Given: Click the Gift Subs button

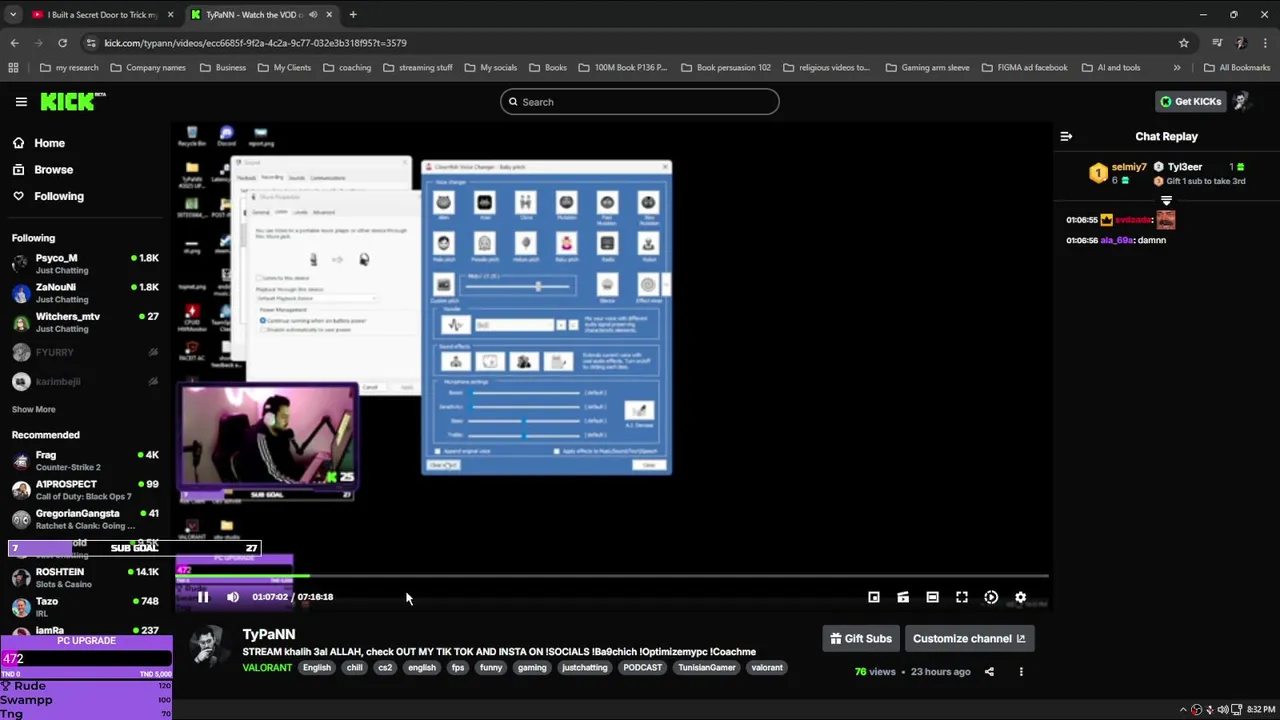Looking at the screenshot, I should [x=860, y=638].
